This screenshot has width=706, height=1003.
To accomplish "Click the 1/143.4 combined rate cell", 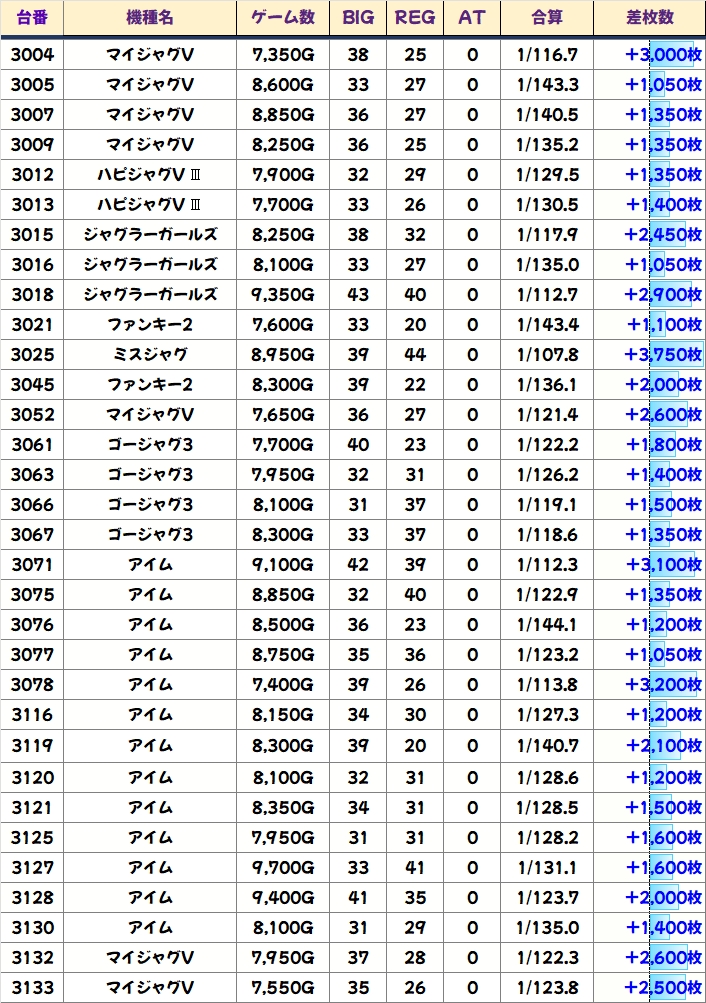I will coord(547,325).
